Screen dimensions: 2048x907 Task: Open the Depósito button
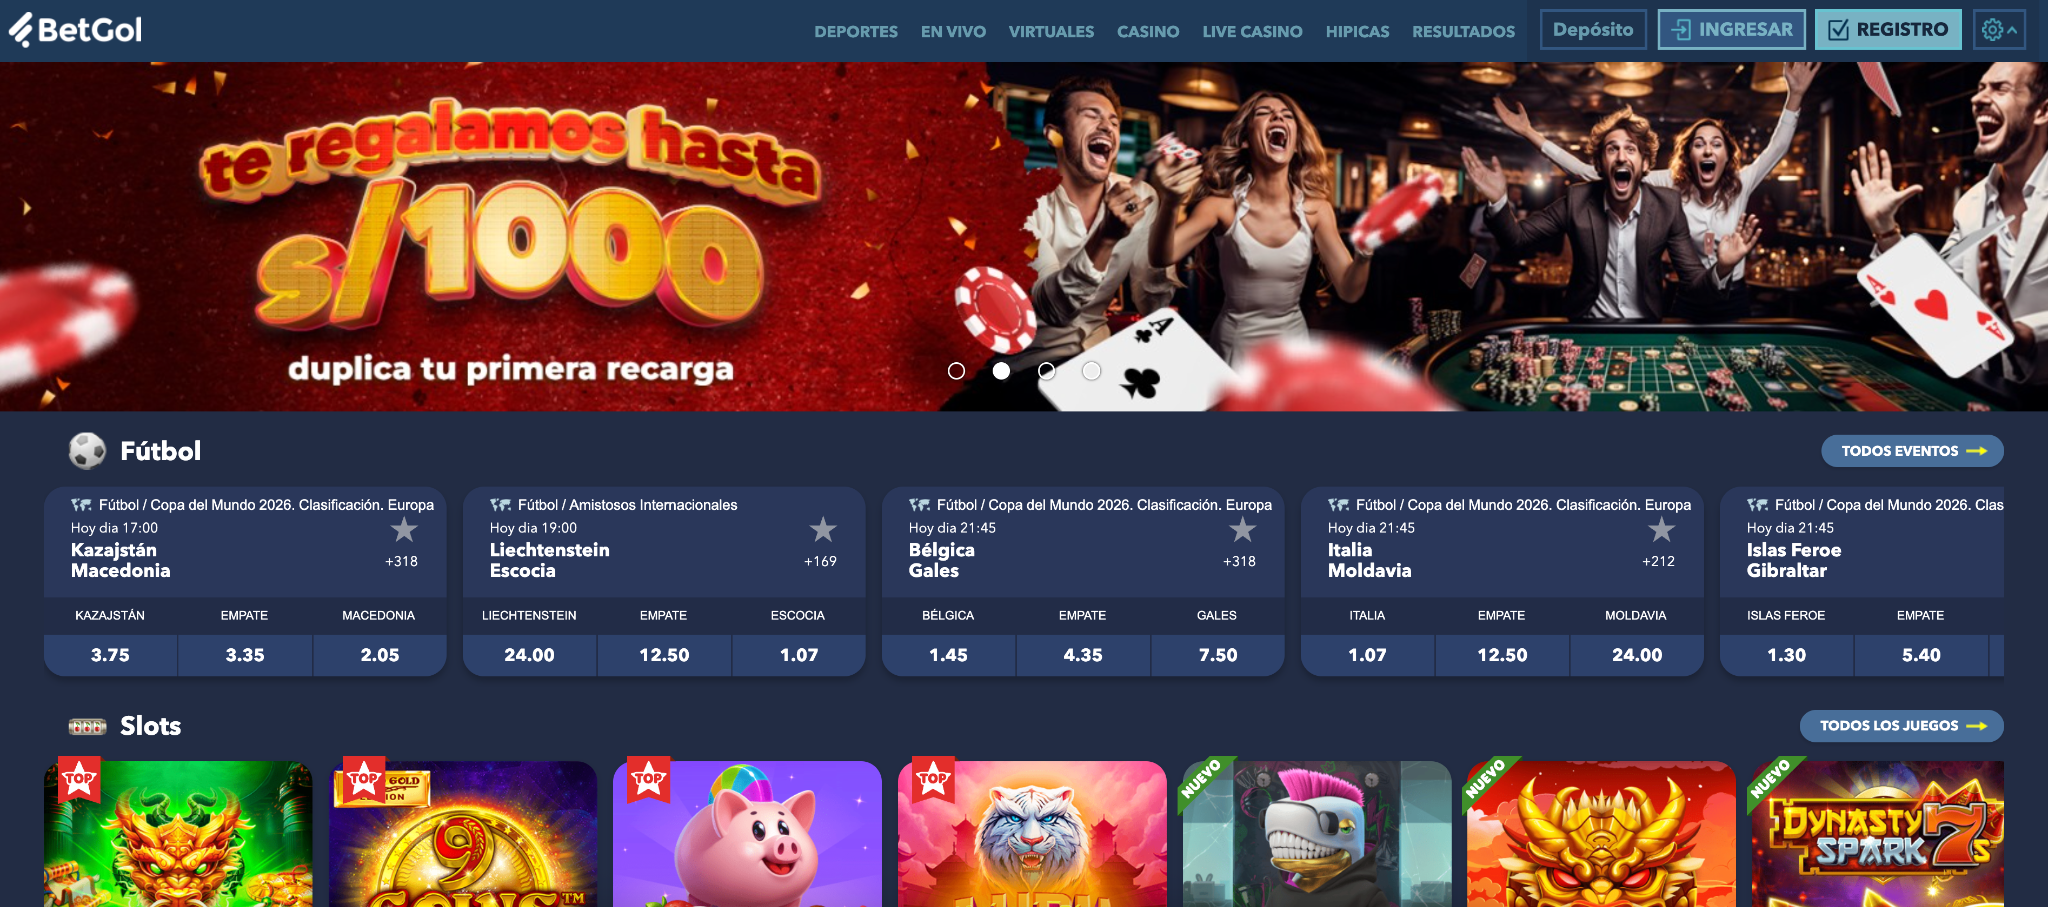click(1593, 30)
